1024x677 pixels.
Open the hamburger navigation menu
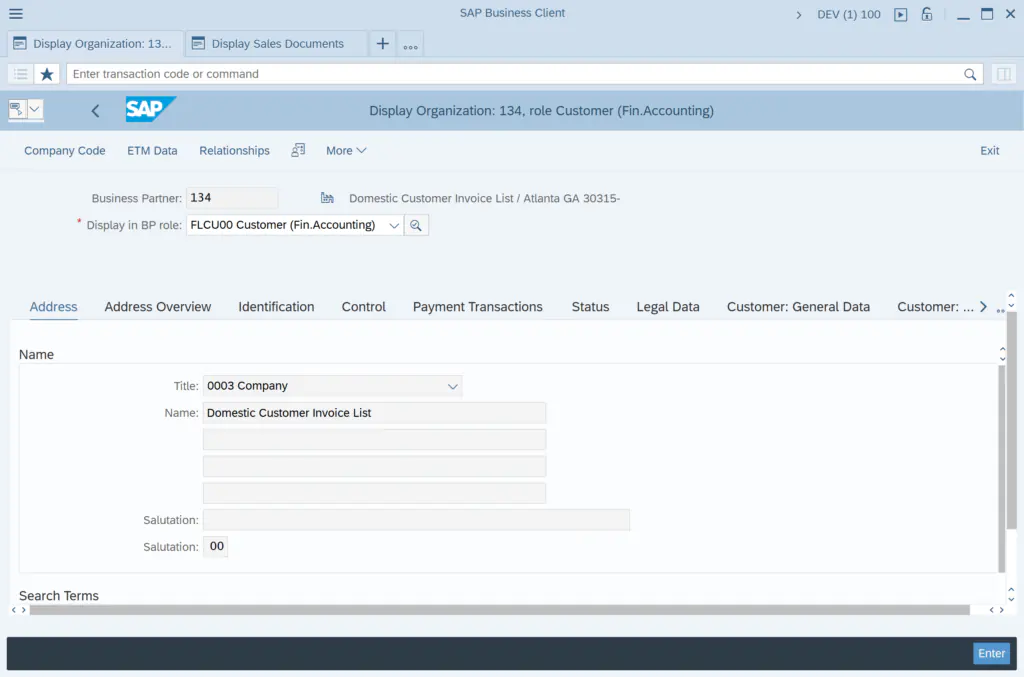[16, 14]
